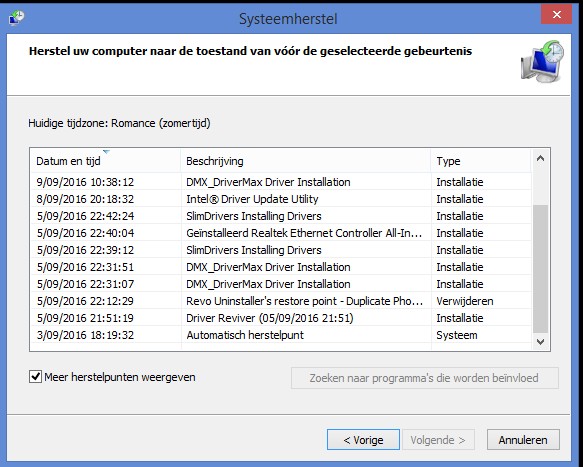Uncheck Meer herstelpunten weergeven checkbox
The image size is (583, 467).
(35, 377)
